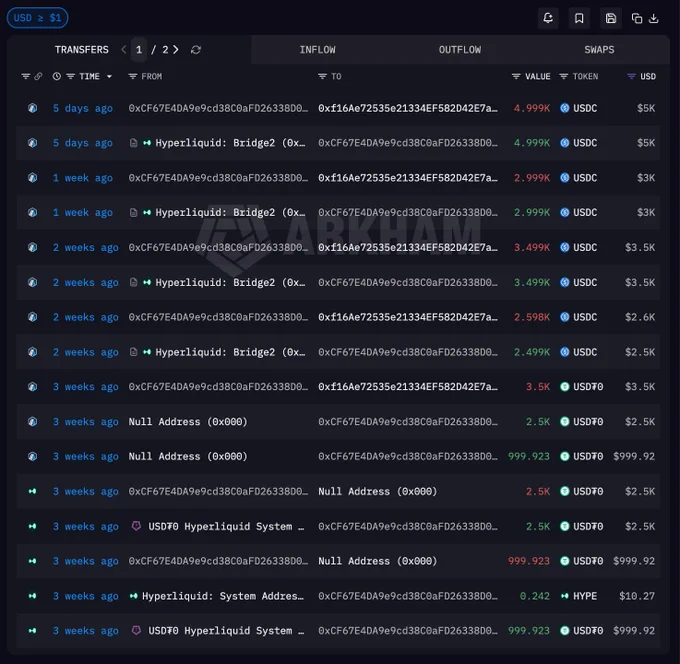Click the USD ≥ $1 filter chip
The image size is (680, 664).
point(37,18)
